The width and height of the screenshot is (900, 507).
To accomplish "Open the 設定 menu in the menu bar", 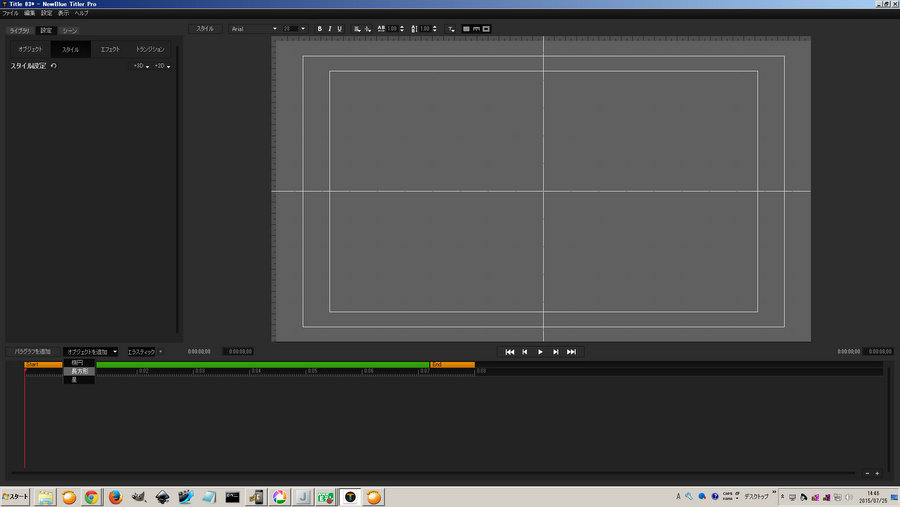I will [x=46, y=13].
